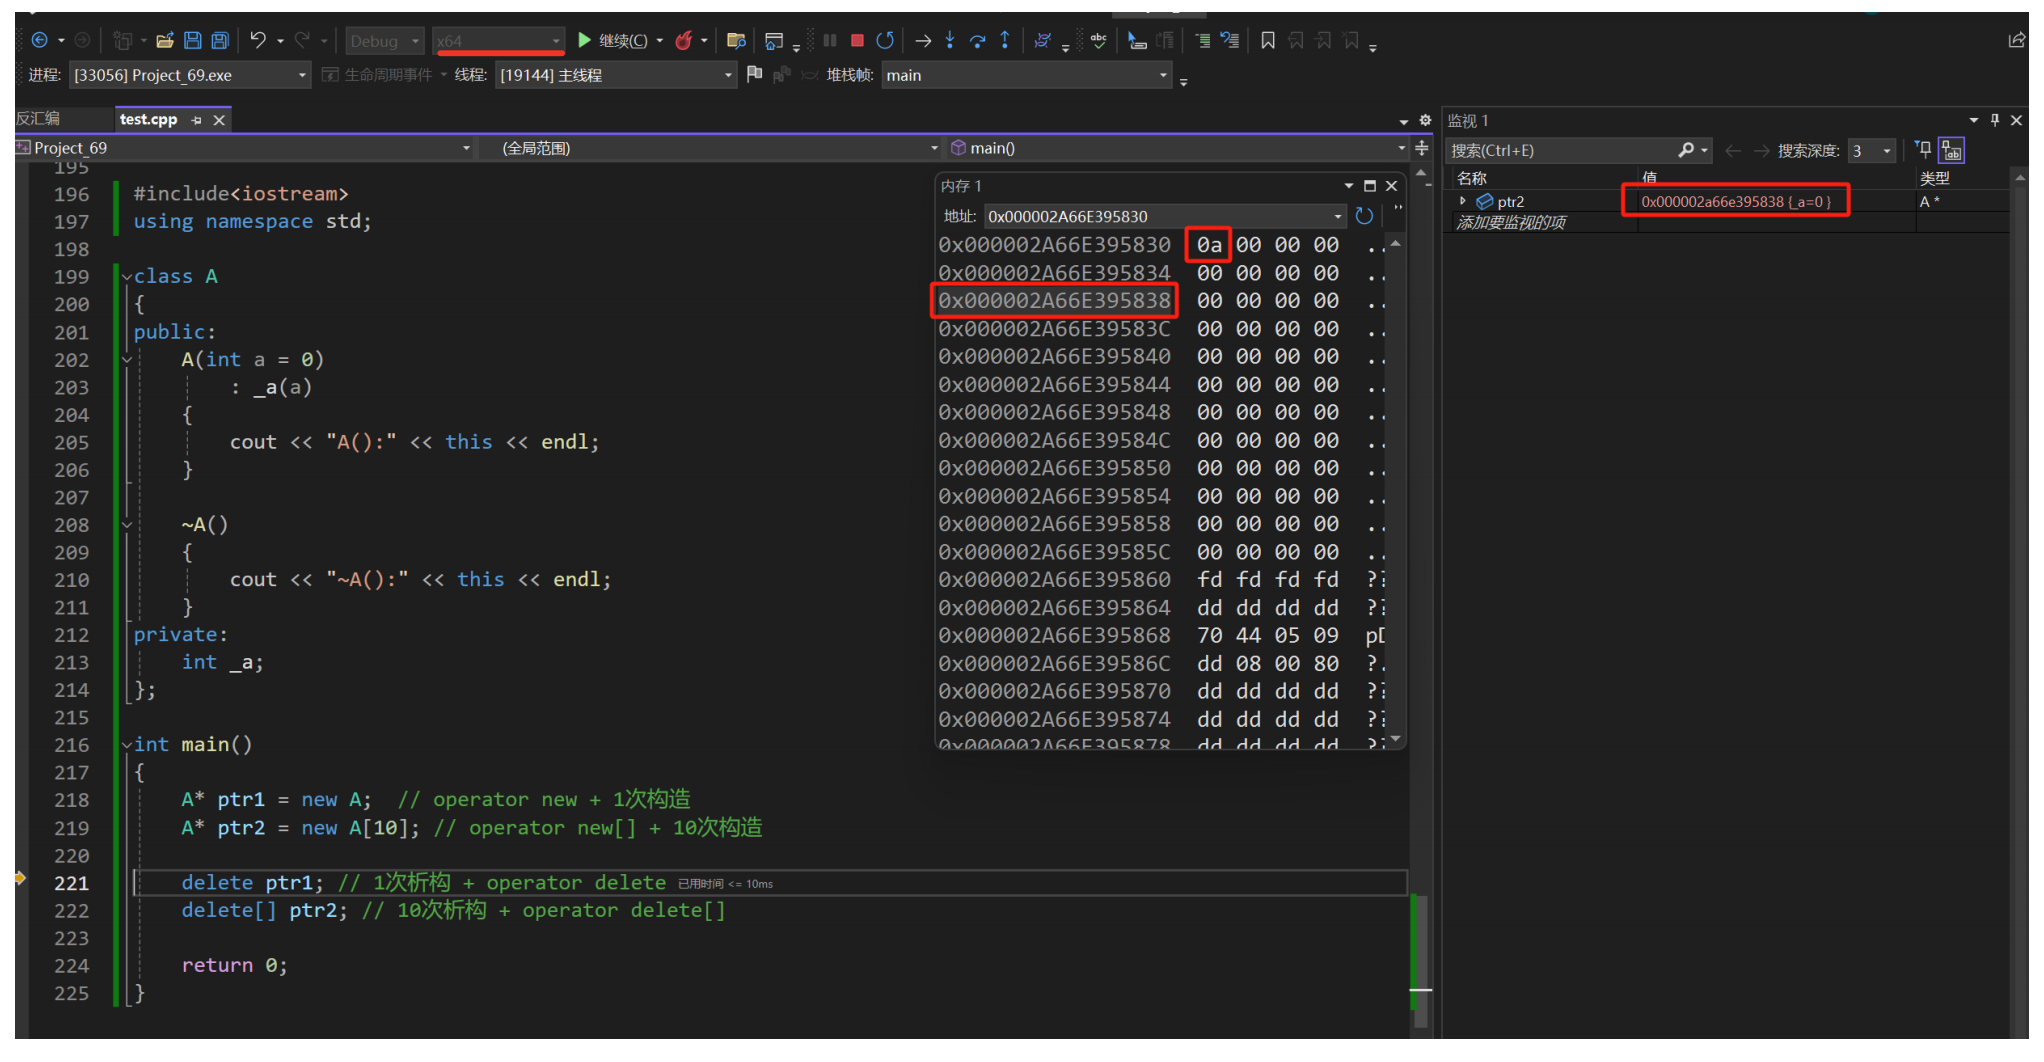Restart debugging with the circular arrow icon
The height and width of the screenshot is (1062, 2044).
click(x=885, y=40)
